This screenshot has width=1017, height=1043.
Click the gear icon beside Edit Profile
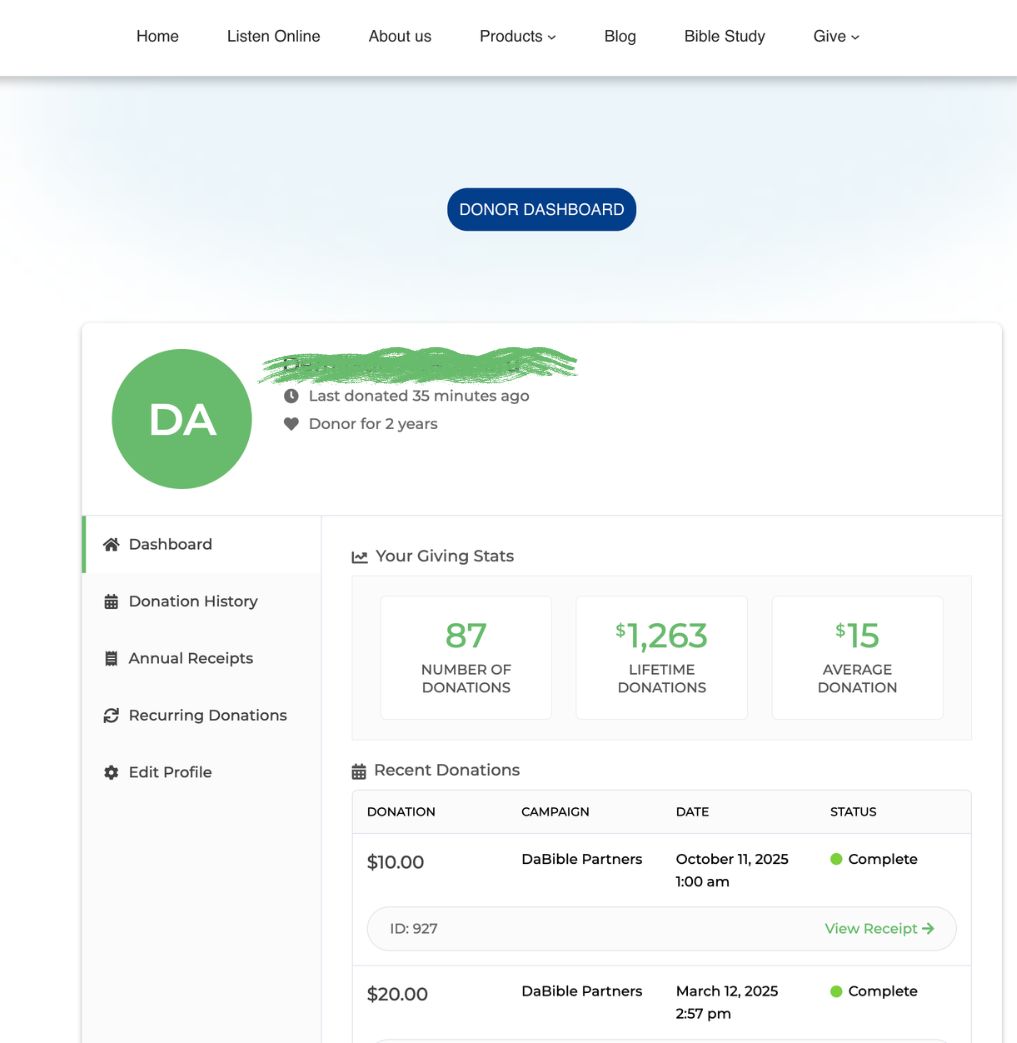tap(111, 773)
